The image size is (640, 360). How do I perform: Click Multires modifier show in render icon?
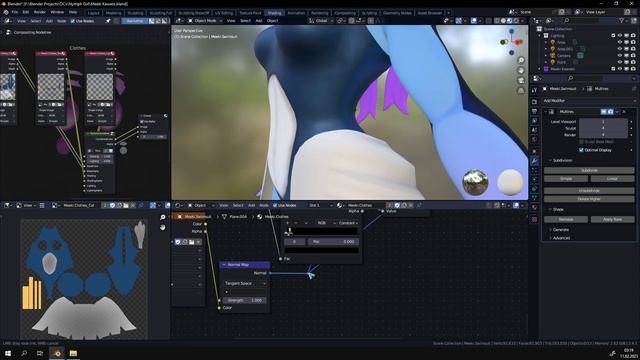[610, 111]
